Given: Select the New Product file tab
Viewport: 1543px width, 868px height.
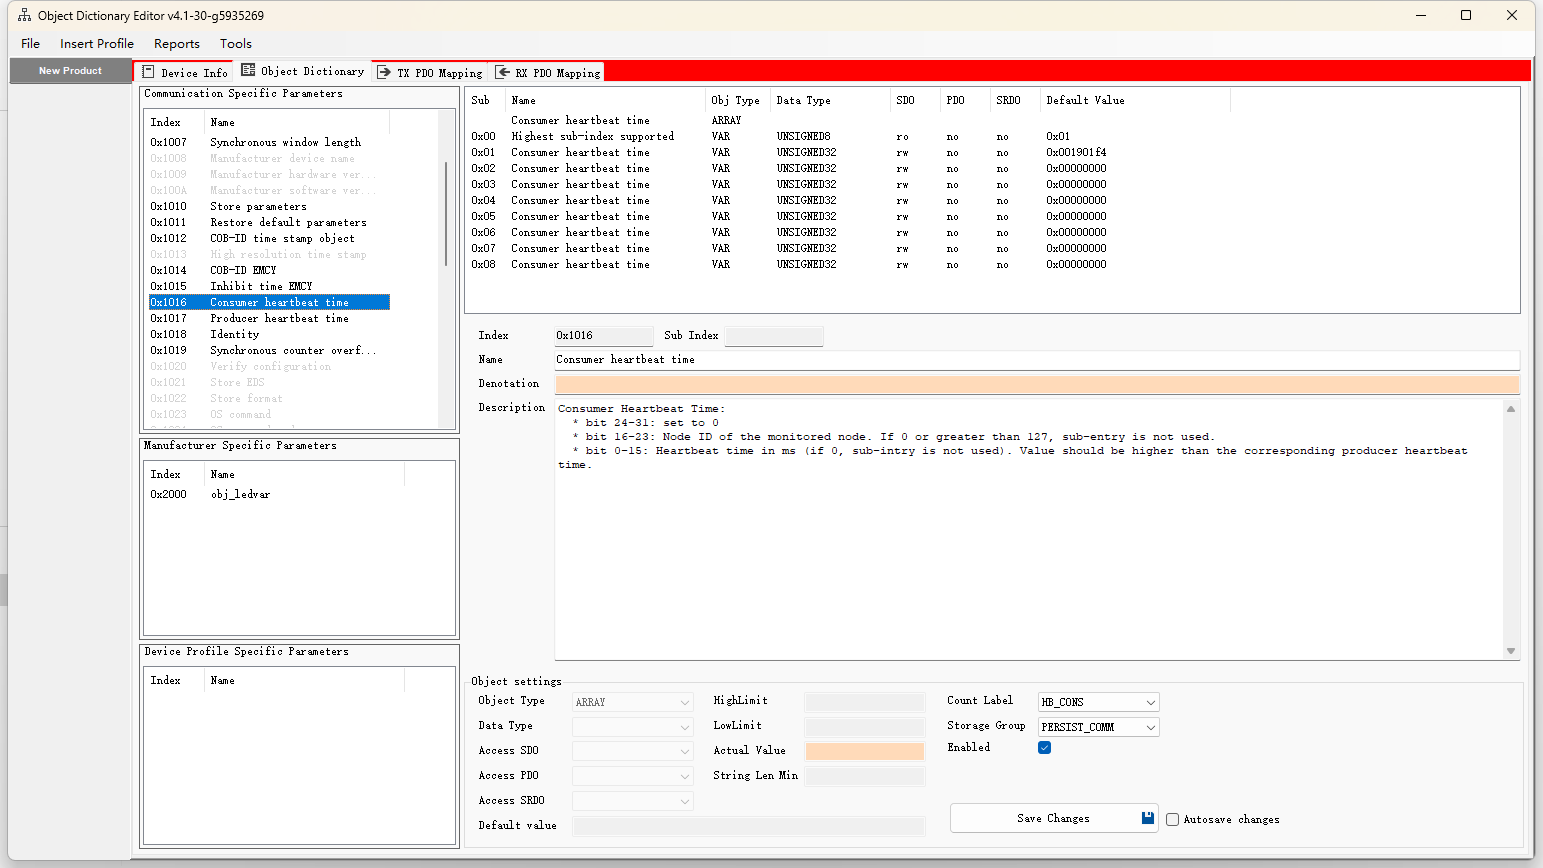Looking at the screenshot, I should pos(70,71).
